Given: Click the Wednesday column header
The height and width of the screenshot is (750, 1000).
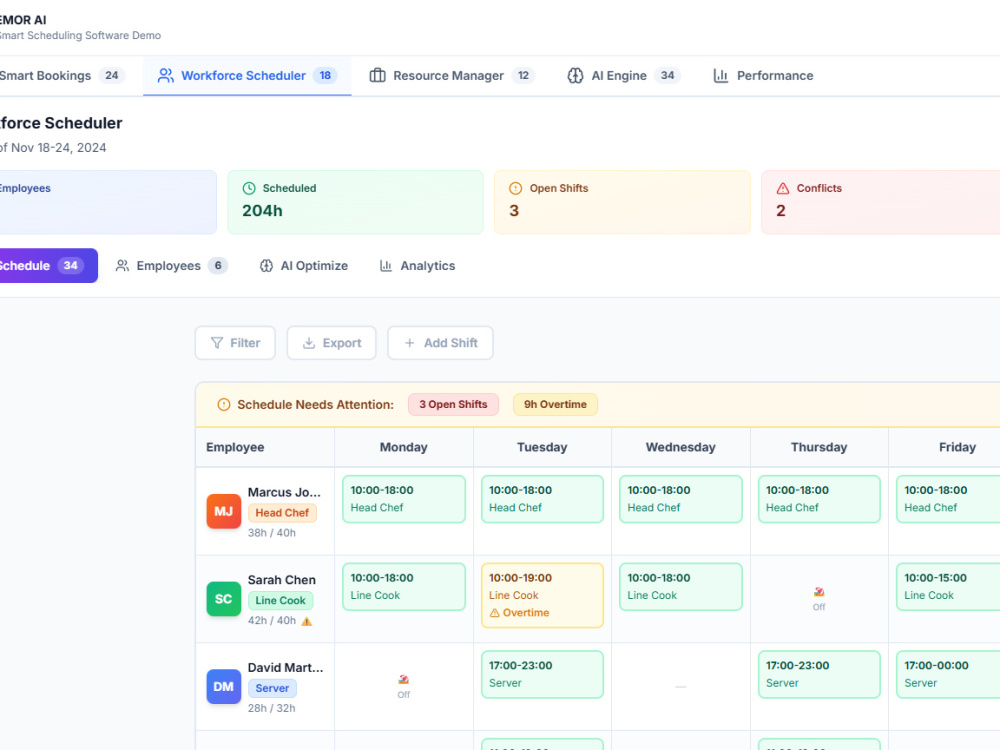Looking at the screenshot, I should click(680, 447).
